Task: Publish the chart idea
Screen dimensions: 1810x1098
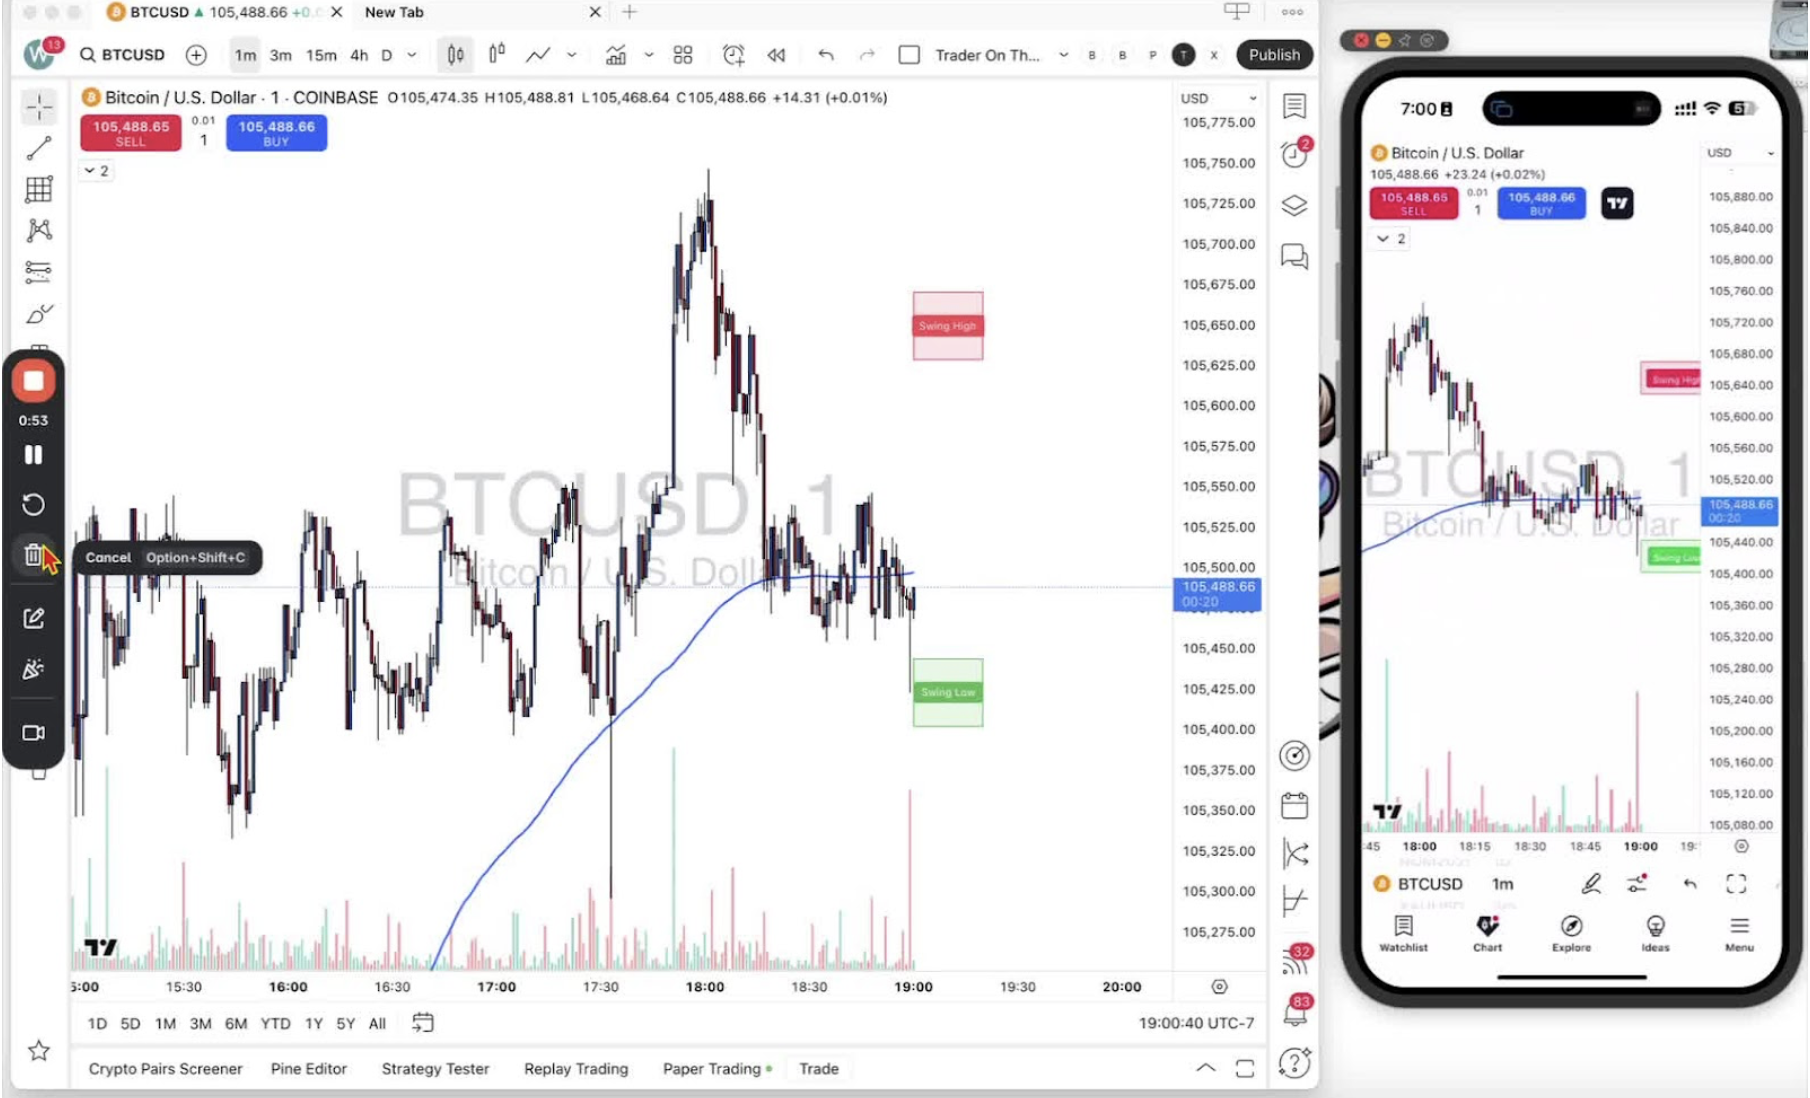Action: [1274, 55]
